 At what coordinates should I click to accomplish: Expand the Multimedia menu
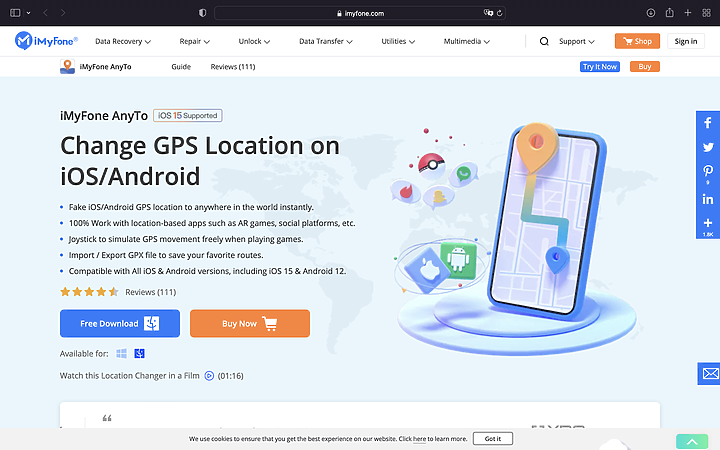point(467,41)
